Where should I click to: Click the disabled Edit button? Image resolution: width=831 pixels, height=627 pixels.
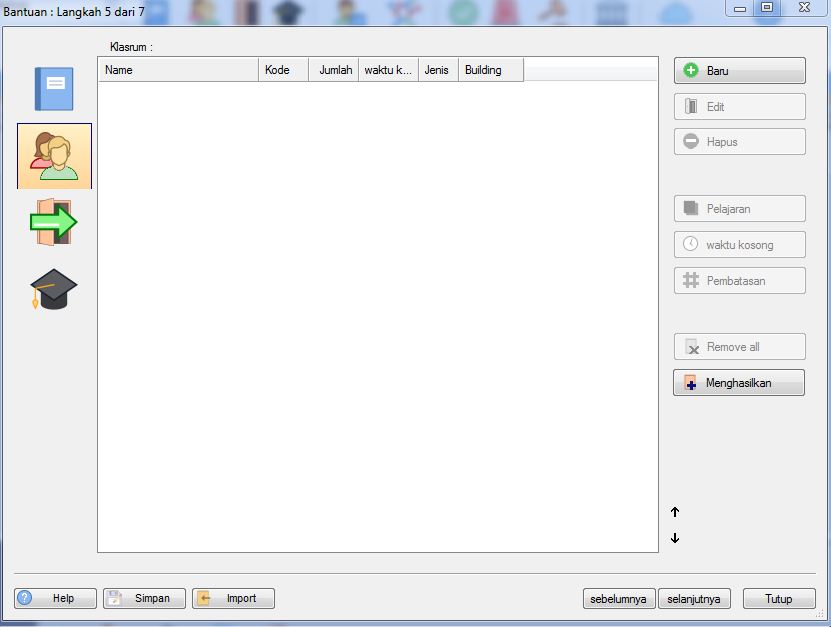click(x=739, y=107)
